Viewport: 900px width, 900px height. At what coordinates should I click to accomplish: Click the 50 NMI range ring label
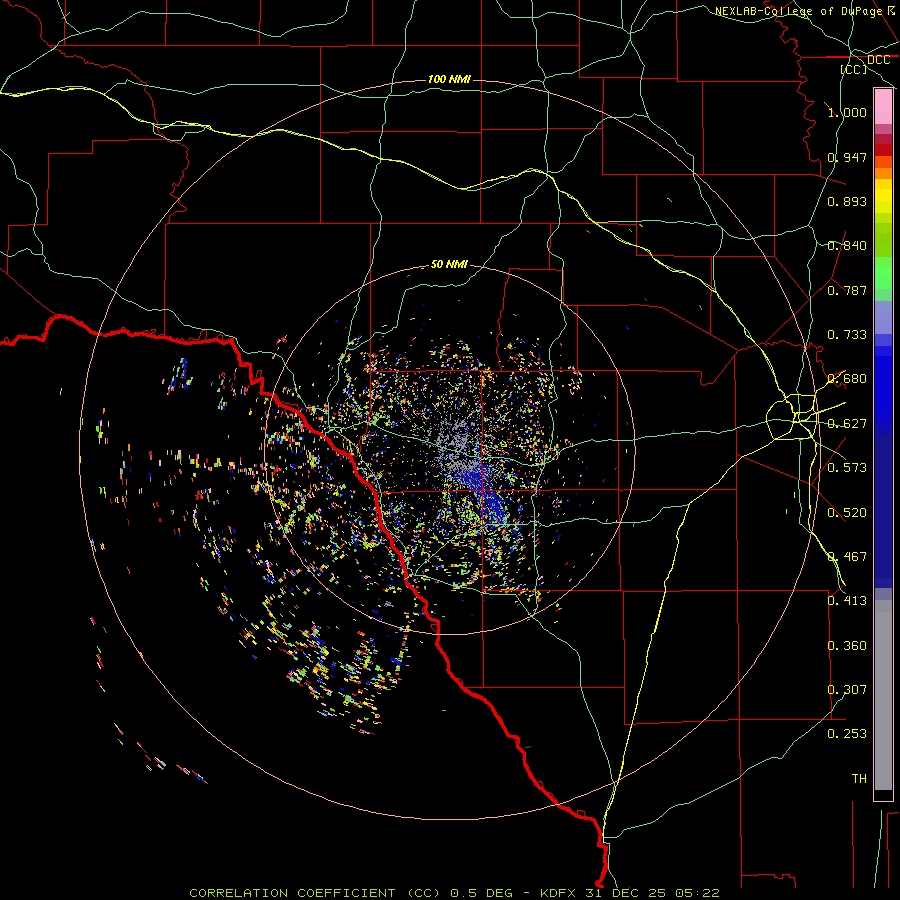click(449, 264)
